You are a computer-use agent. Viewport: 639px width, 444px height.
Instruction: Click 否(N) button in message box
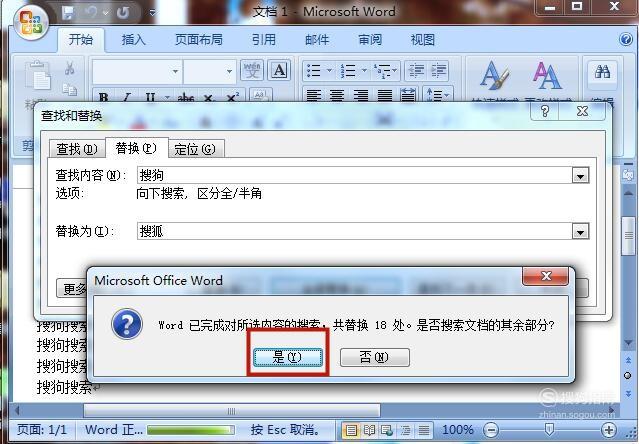[375, 357]
